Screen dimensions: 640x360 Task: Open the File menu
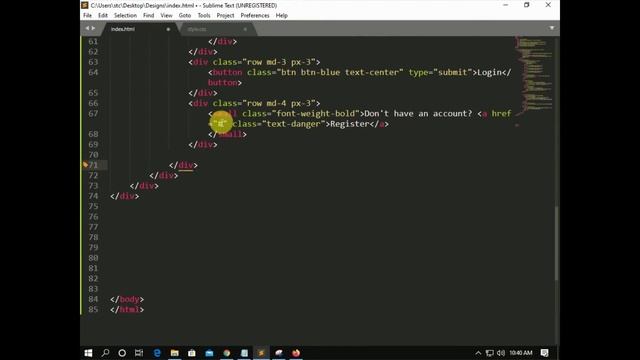click(x=87, y=16)
